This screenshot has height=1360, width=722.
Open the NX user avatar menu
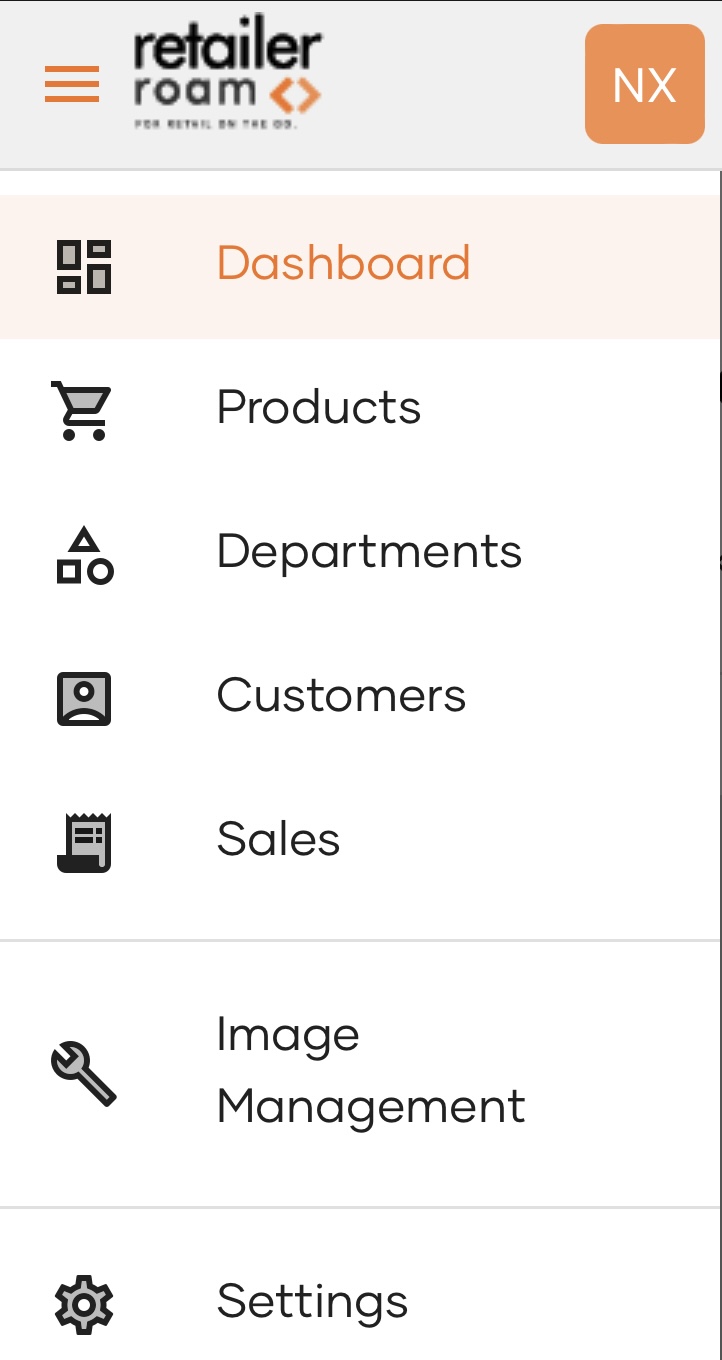tap(645, 84)
